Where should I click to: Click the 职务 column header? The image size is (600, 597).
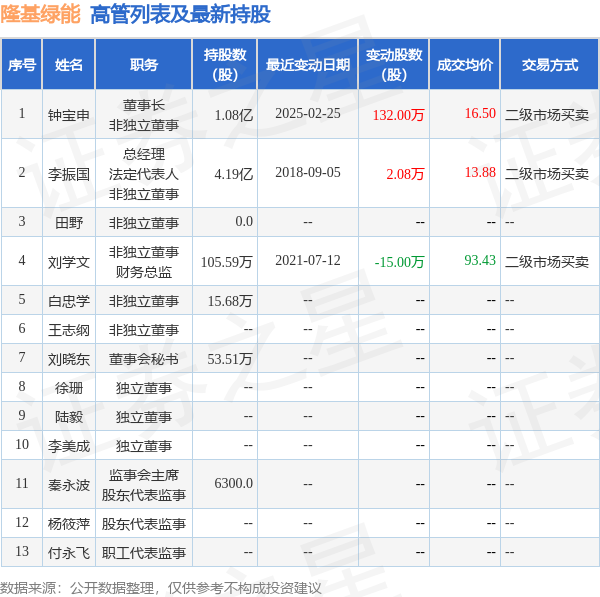[143, 64]
